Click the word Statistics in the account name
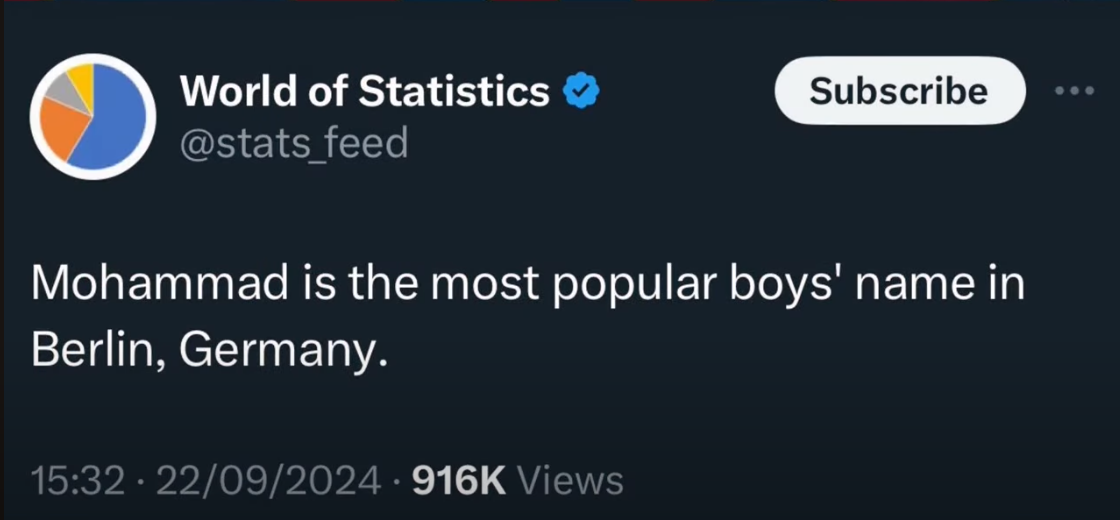This screenshot has width=1120, height=520. [454, 92]
